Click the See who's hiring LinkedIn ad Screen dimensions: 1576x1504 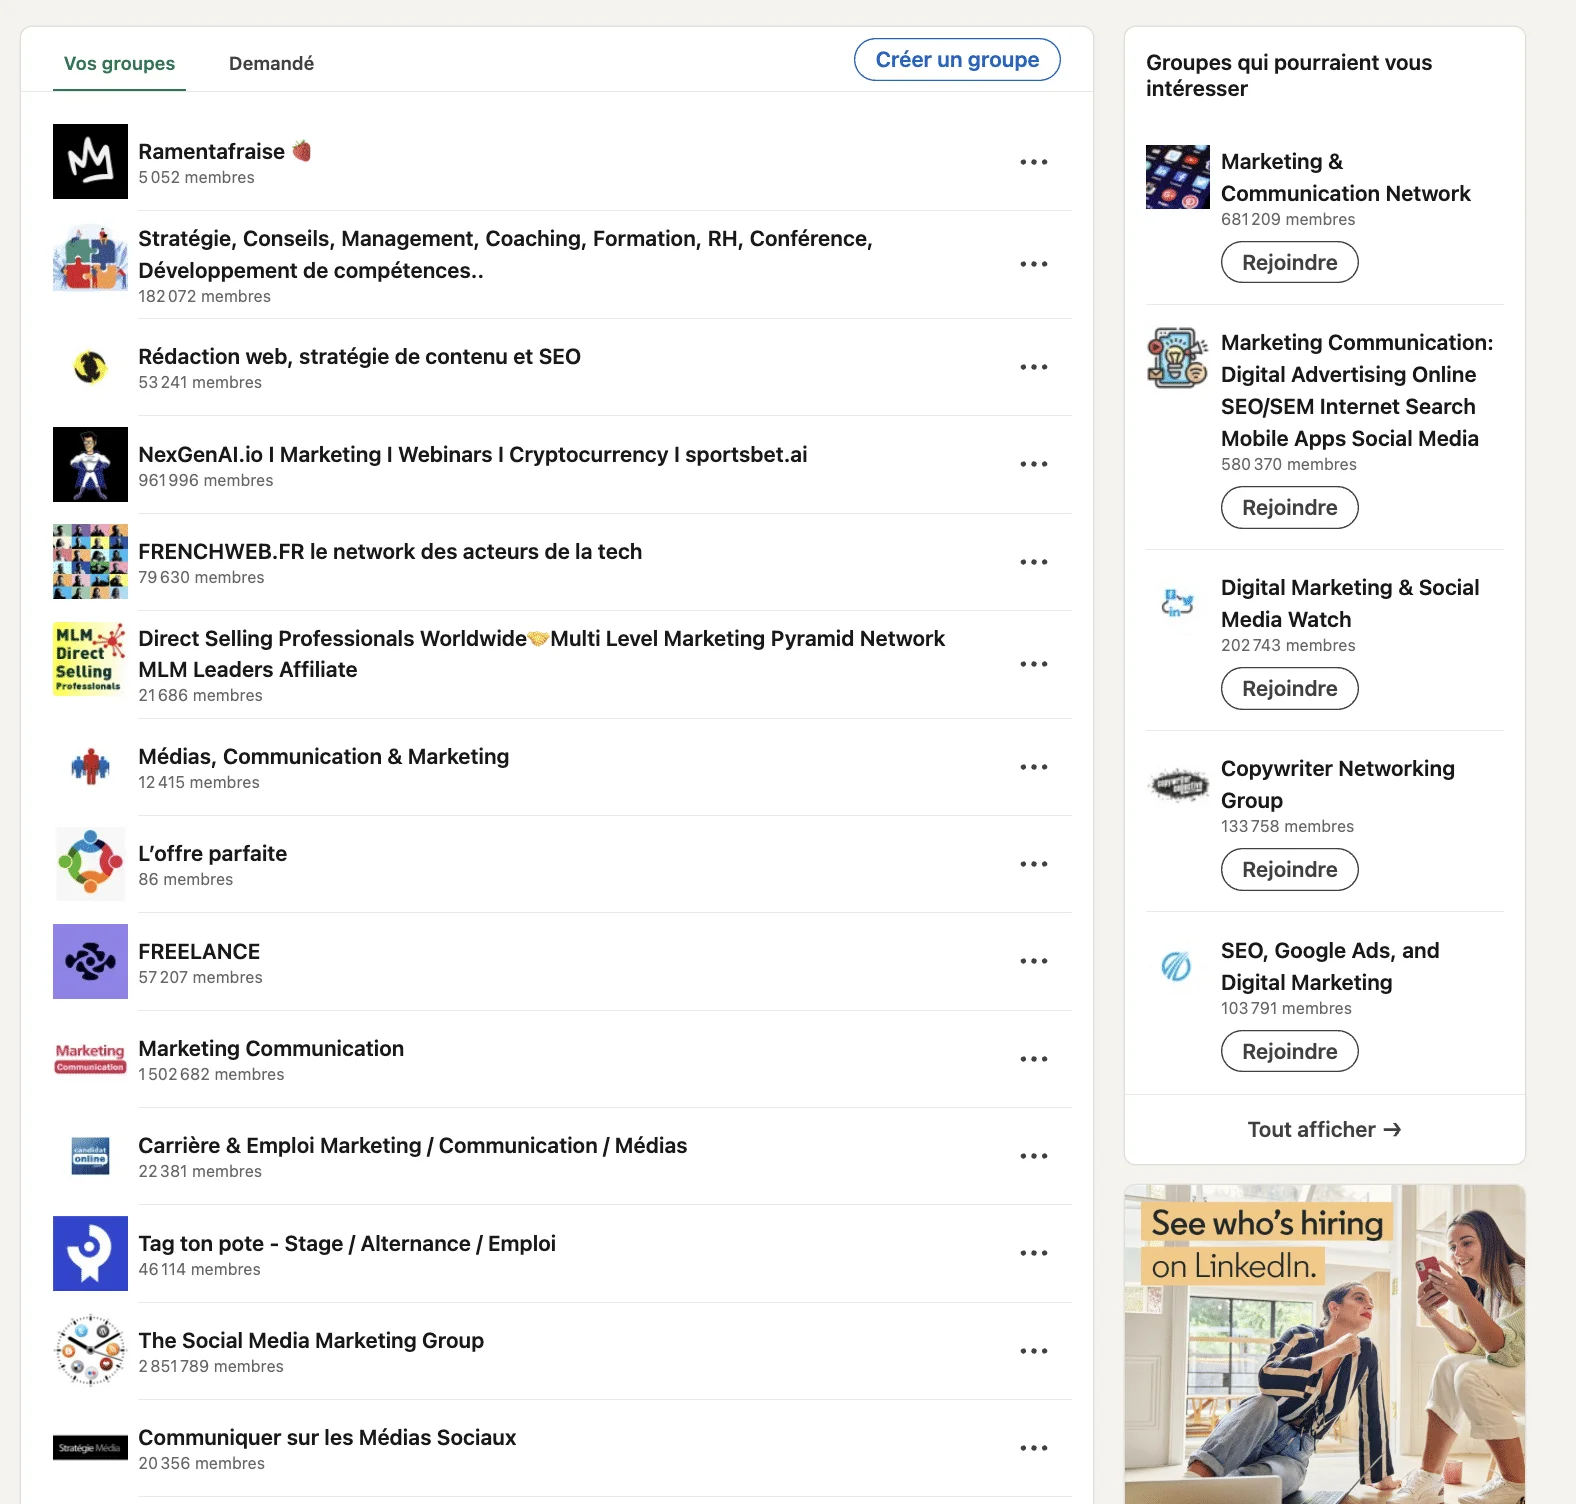pos(1325,1344)
